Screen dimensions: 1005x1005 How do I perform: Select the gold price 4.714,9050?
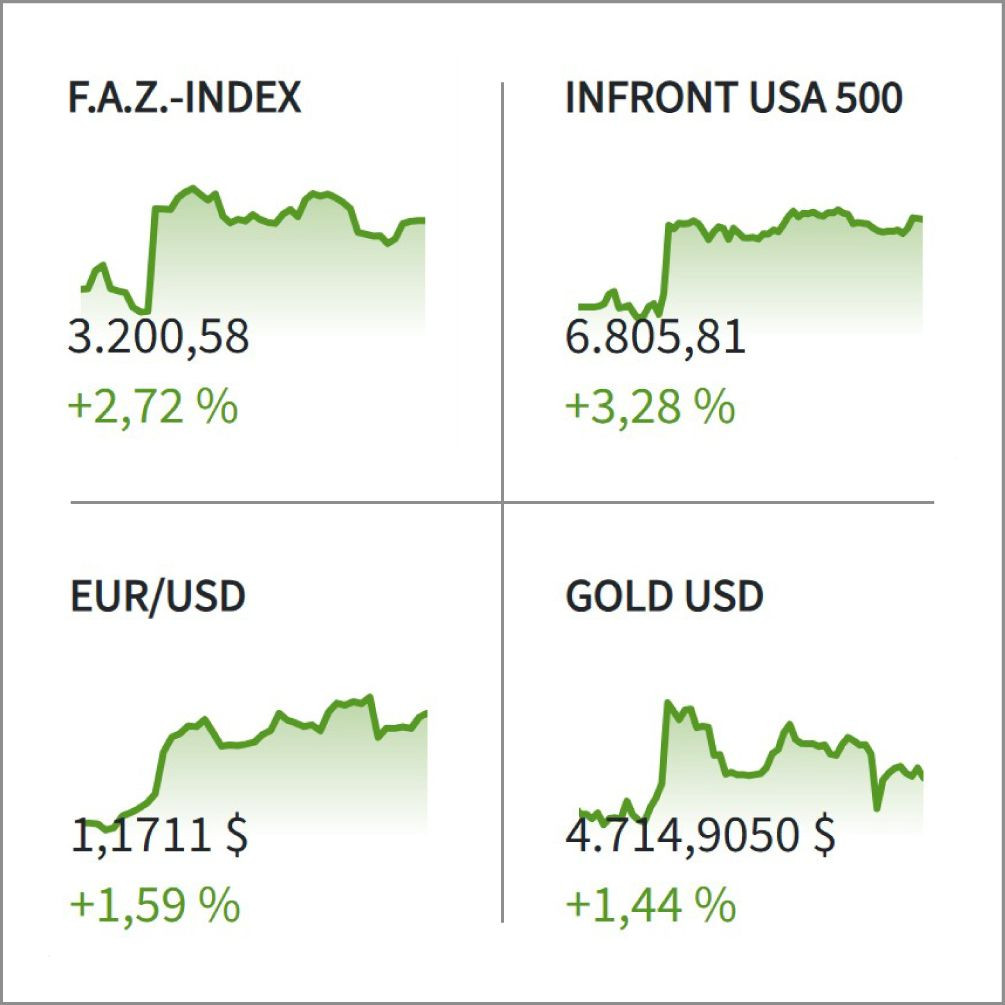point(682,834)
